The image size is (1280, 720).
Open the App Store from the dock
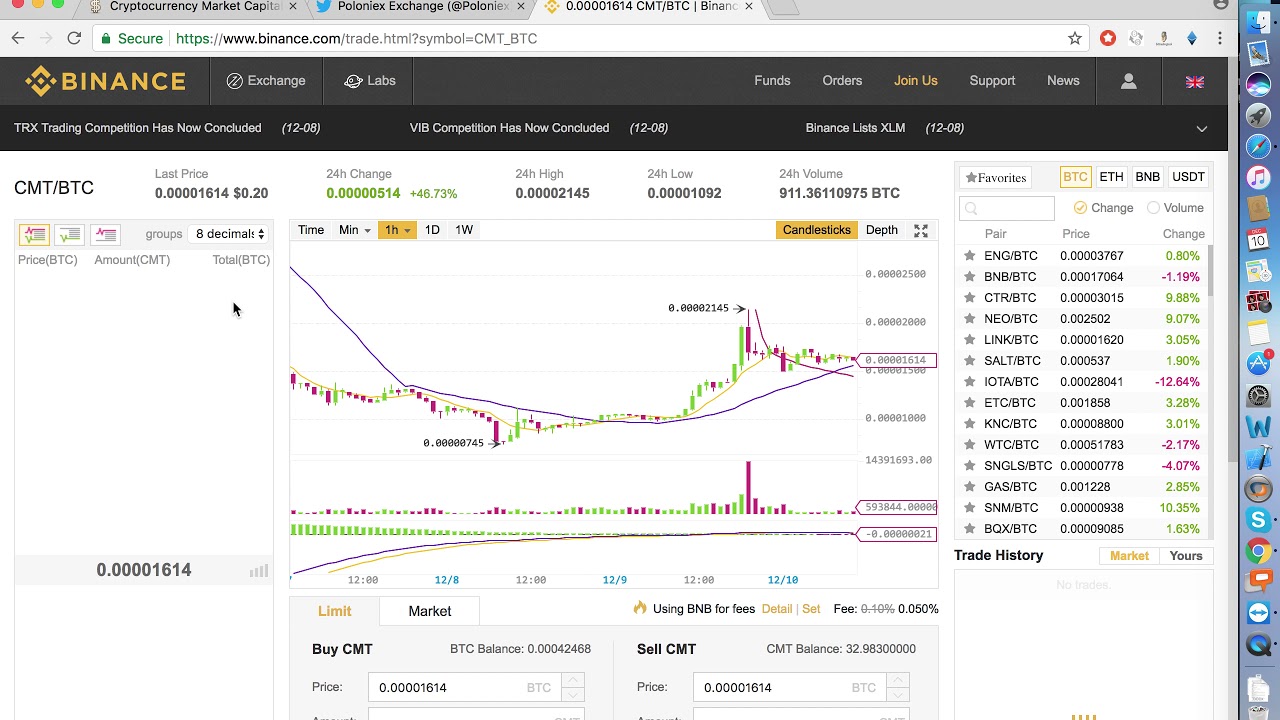click(1259, 364)
